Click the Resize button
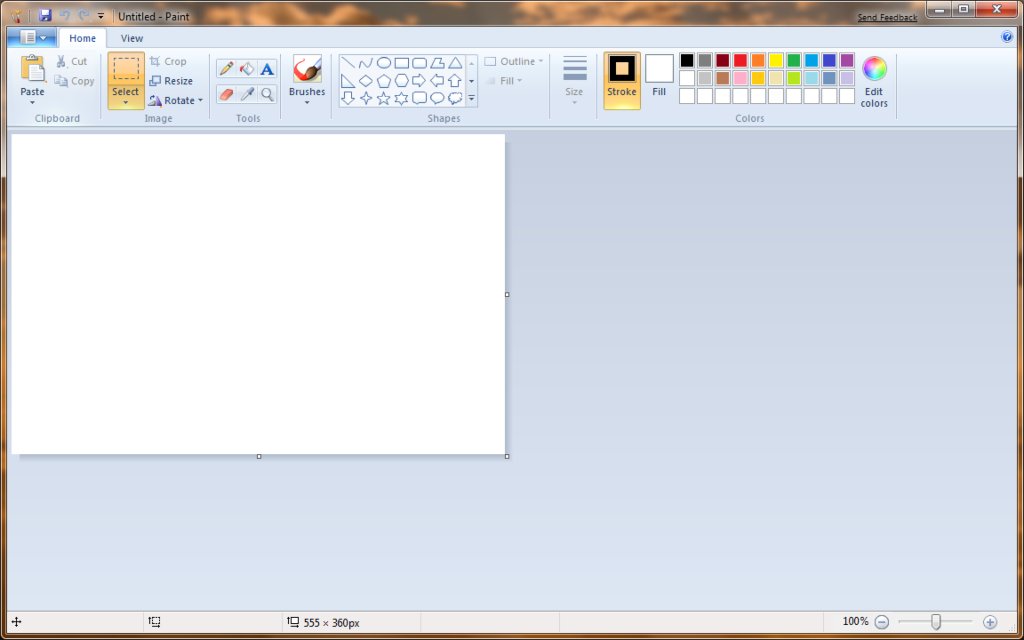This screenshot has width=1024, height=640. pyautogui.click(x=171, y=81)
